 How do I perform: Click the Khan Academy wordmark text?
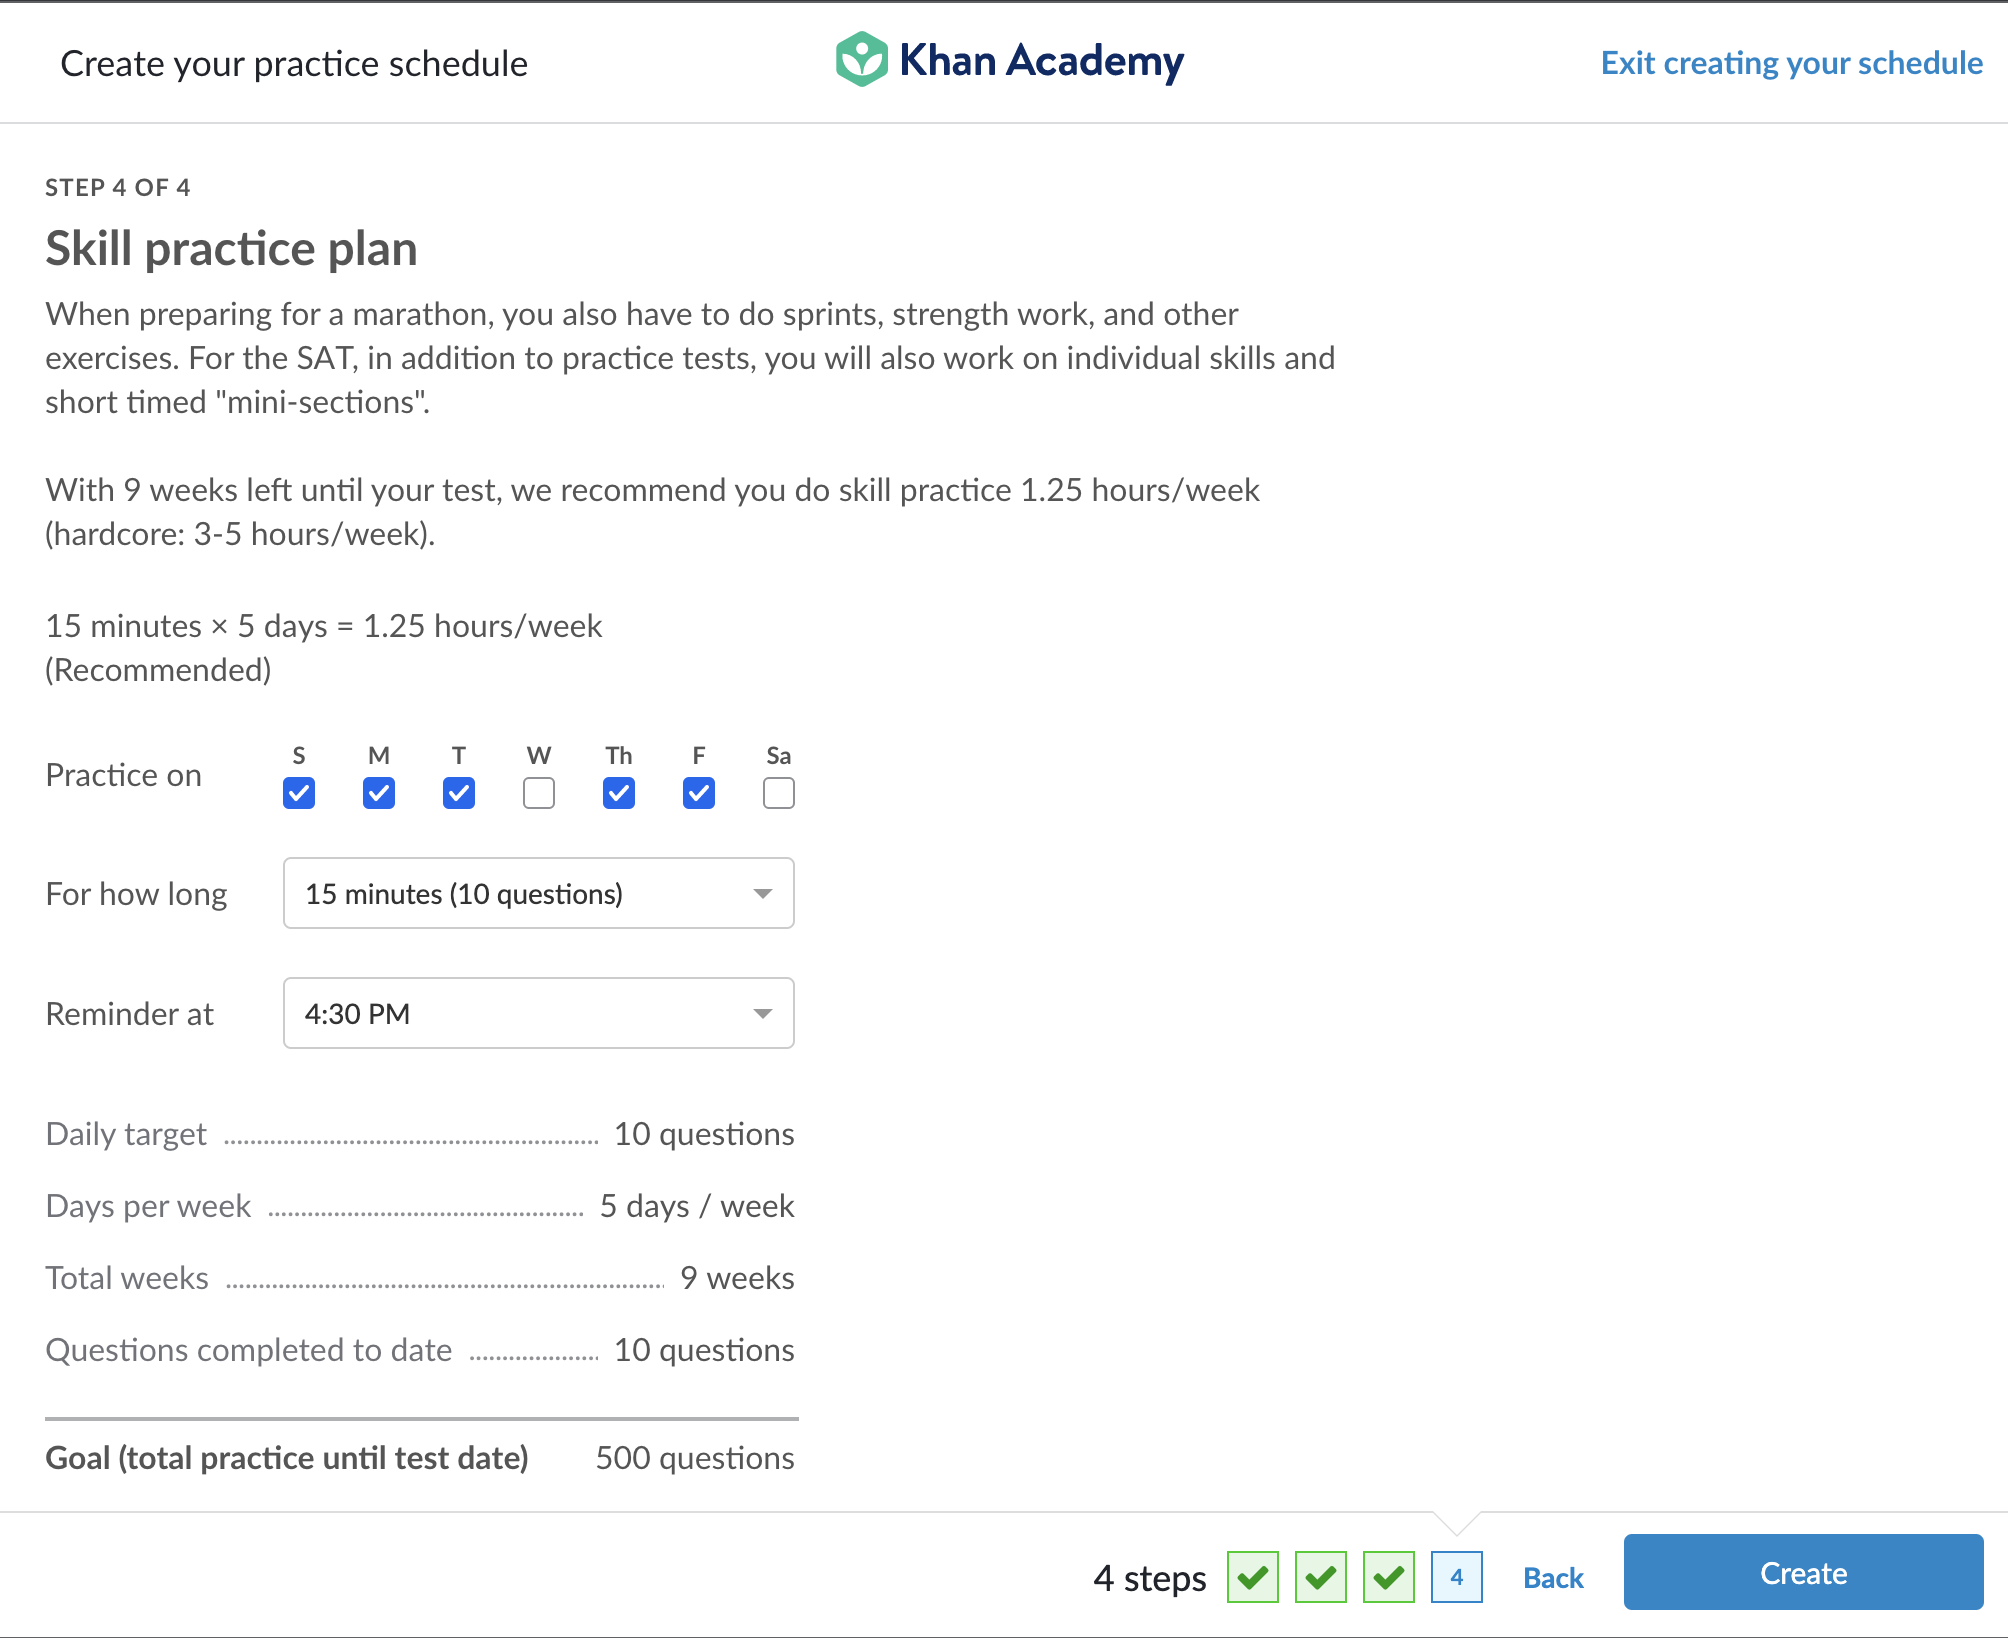[1041, 60]
